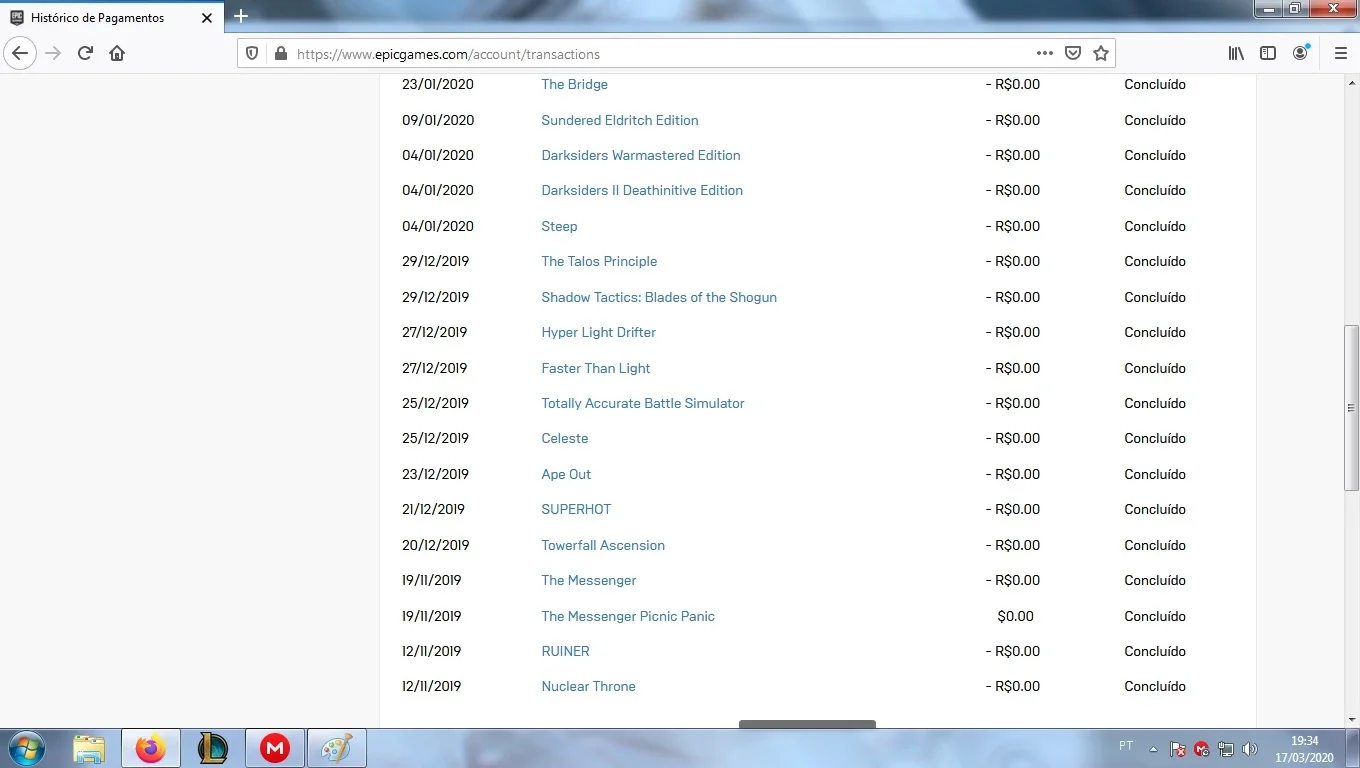Screen dimensions: 1360x768
Task: Click the Steep game link
Action: 559,226
